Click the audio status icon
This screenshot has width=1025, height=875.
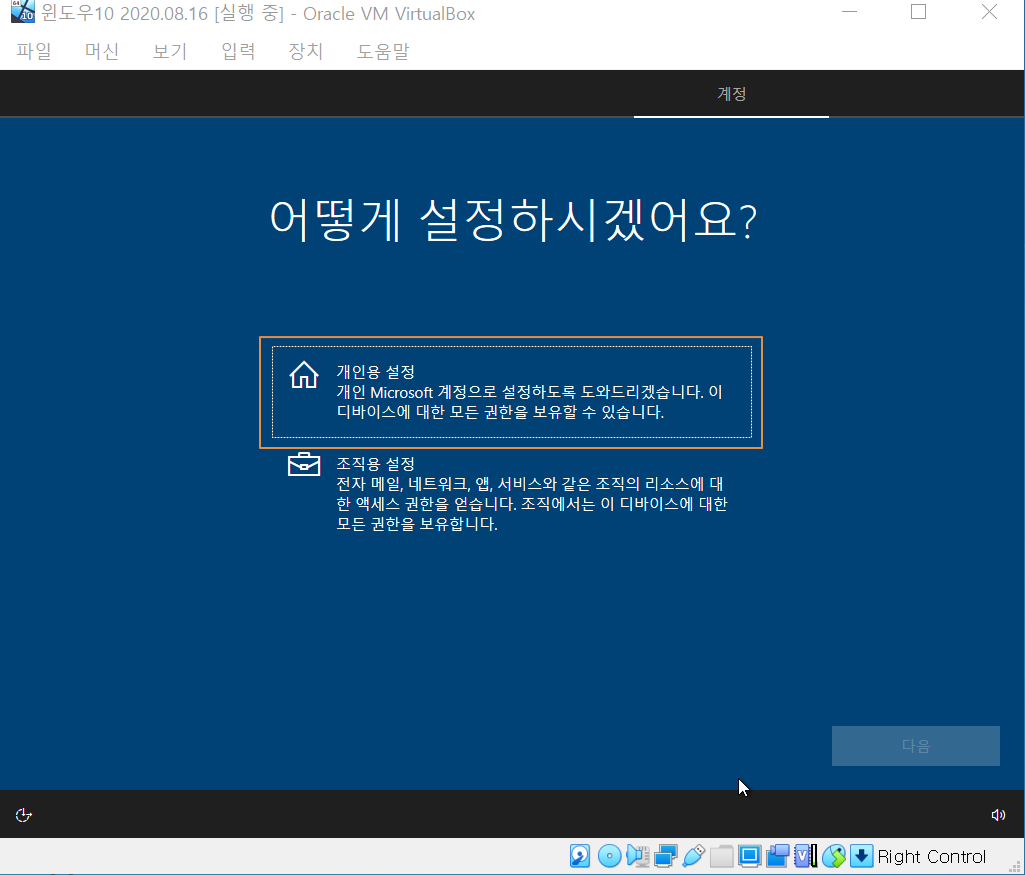pos(637,855)
